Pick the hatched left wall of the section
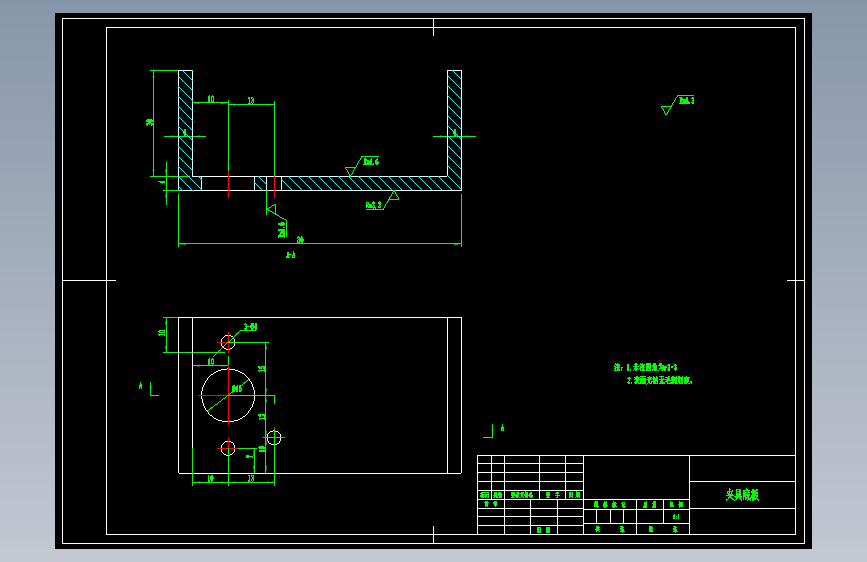Screen dimensions: 867x562 (x=185, y=129)
